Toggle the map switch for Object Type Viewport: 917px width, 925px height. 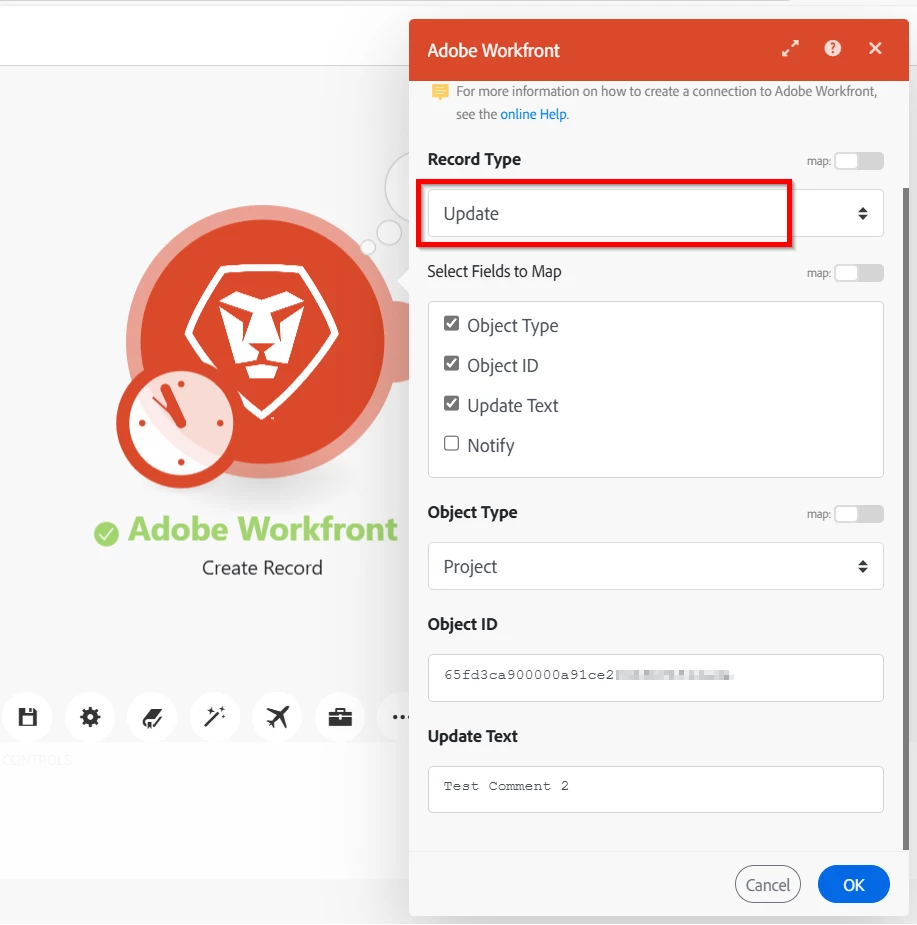pyautogui.click(x=859, y=514)
